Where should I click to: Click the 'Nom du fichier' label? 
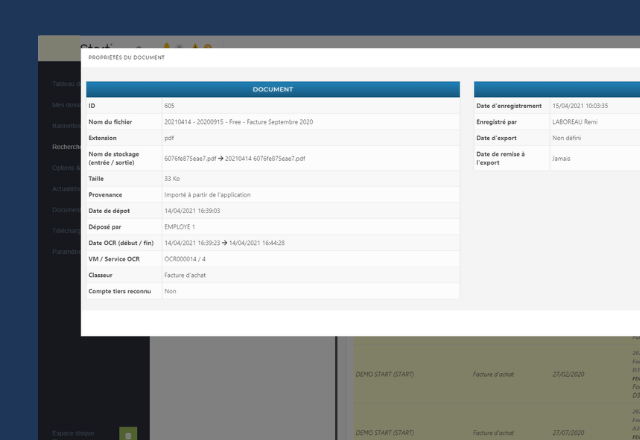point(110,122)
